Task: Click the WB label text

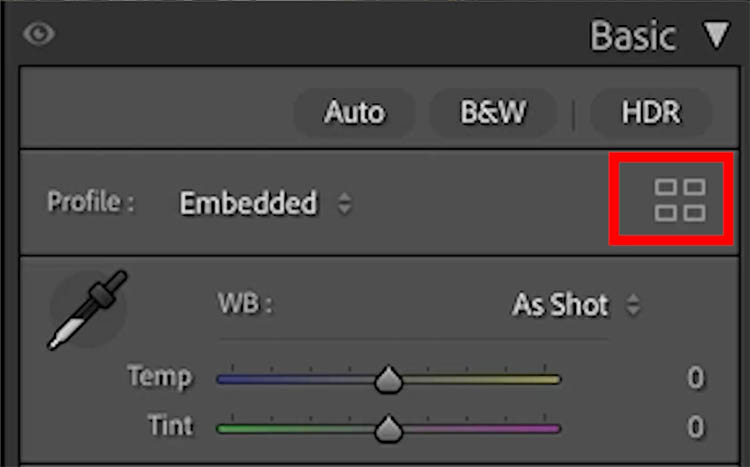Action: pyautogui.click(x=242, y=303)
